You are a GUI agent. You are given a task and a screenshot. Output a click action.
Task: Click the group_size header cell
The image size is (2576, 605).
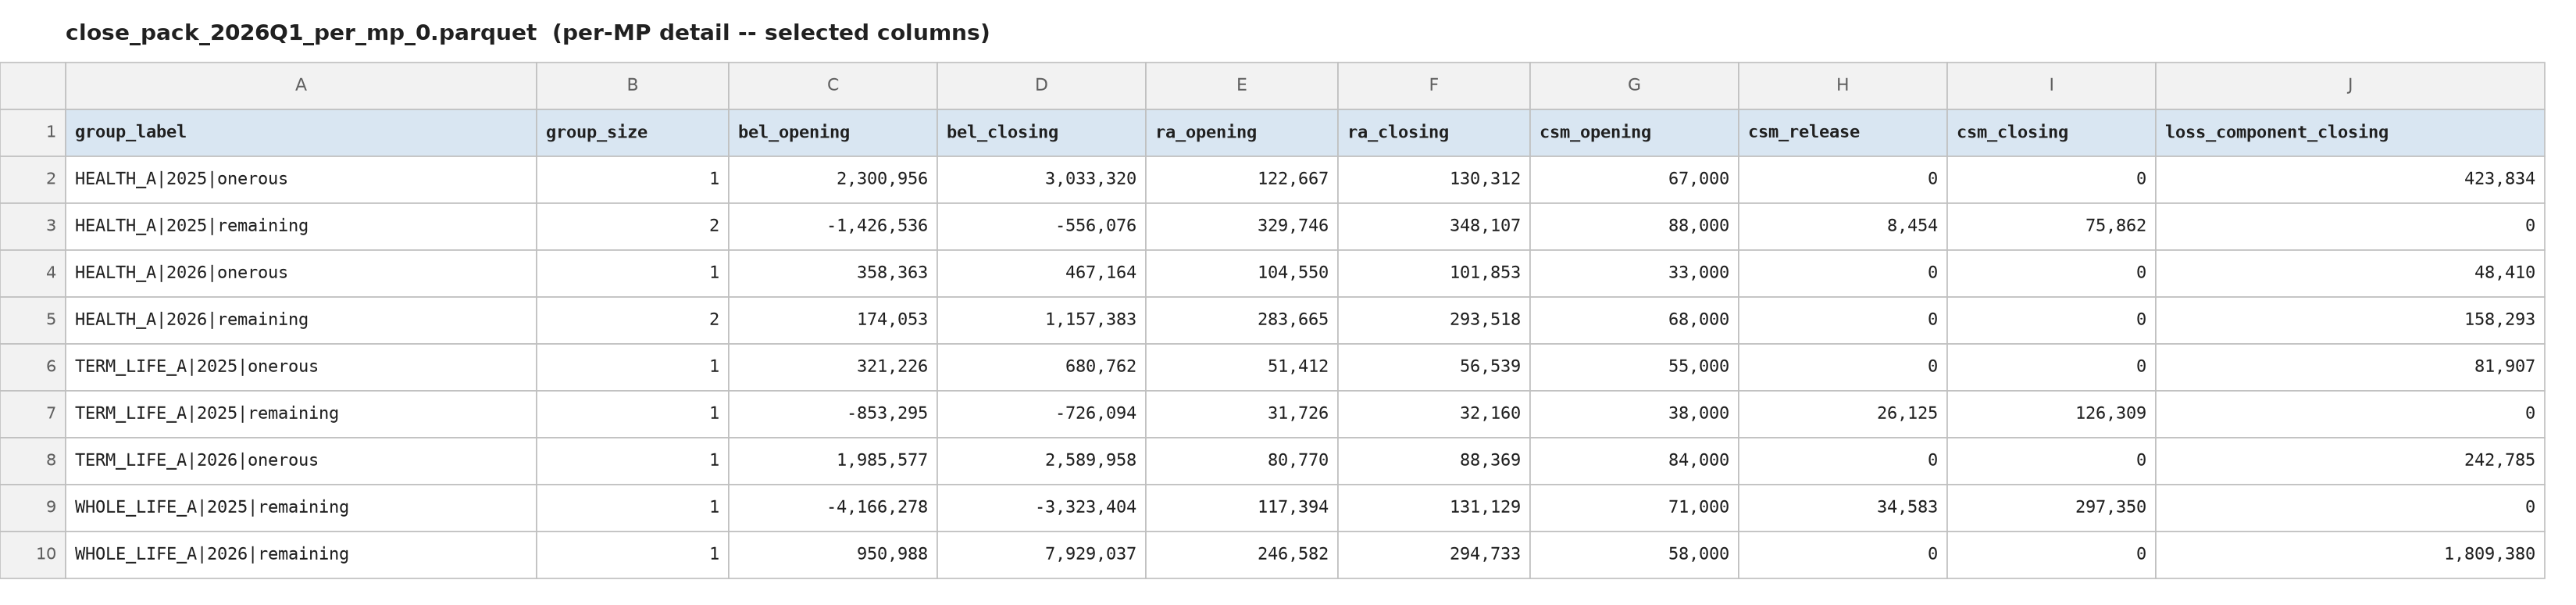click(x=633, y=133)
